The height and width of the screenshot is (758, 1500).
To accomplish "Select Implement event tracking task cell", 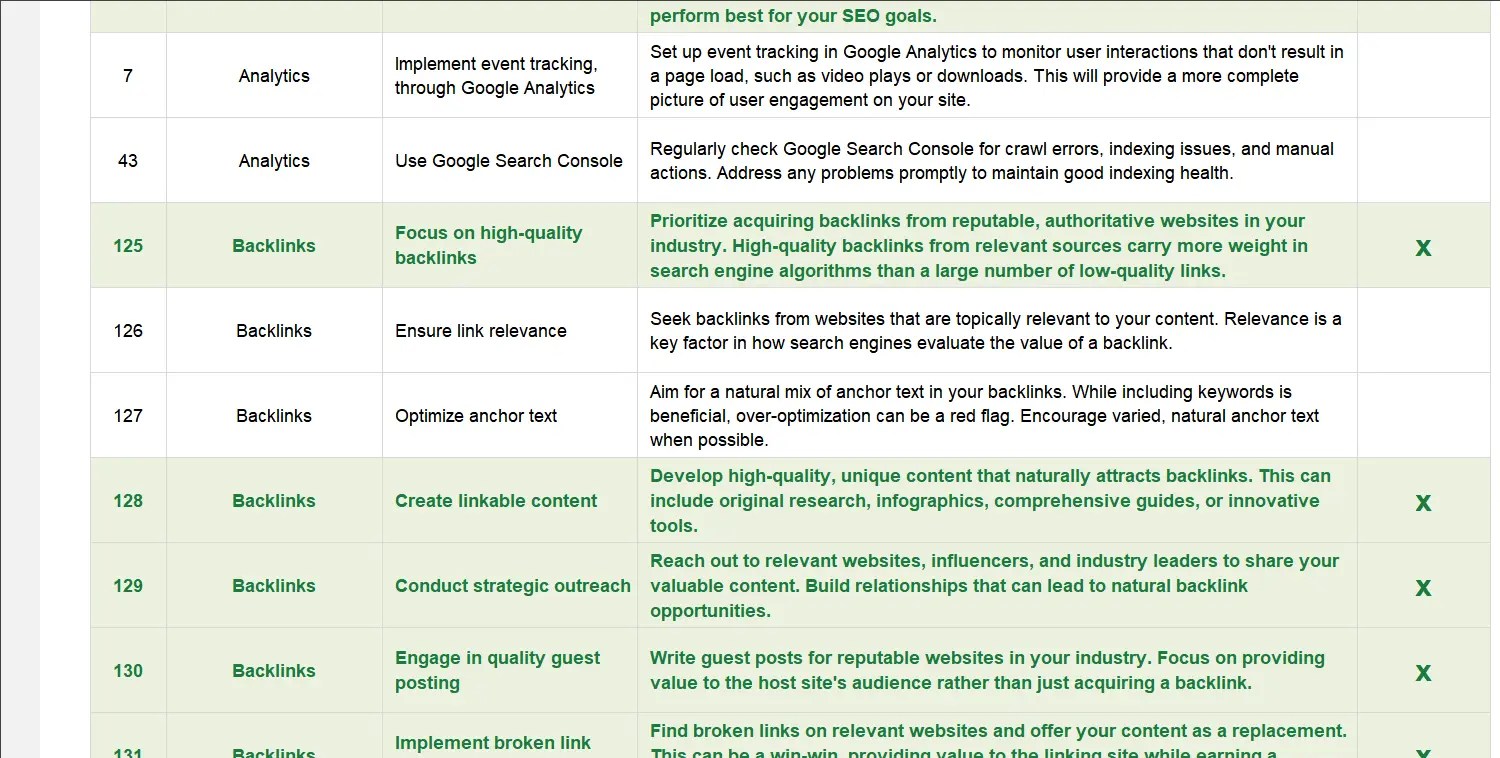I will point(510,76).
